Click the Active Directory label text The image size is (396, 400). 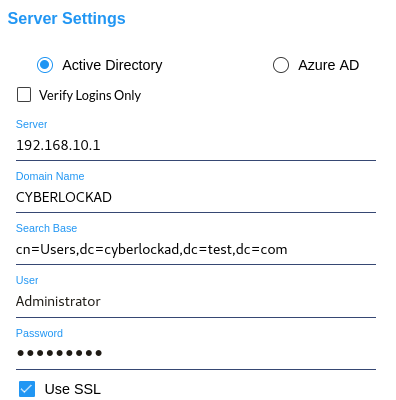click(x=112, y=65)
